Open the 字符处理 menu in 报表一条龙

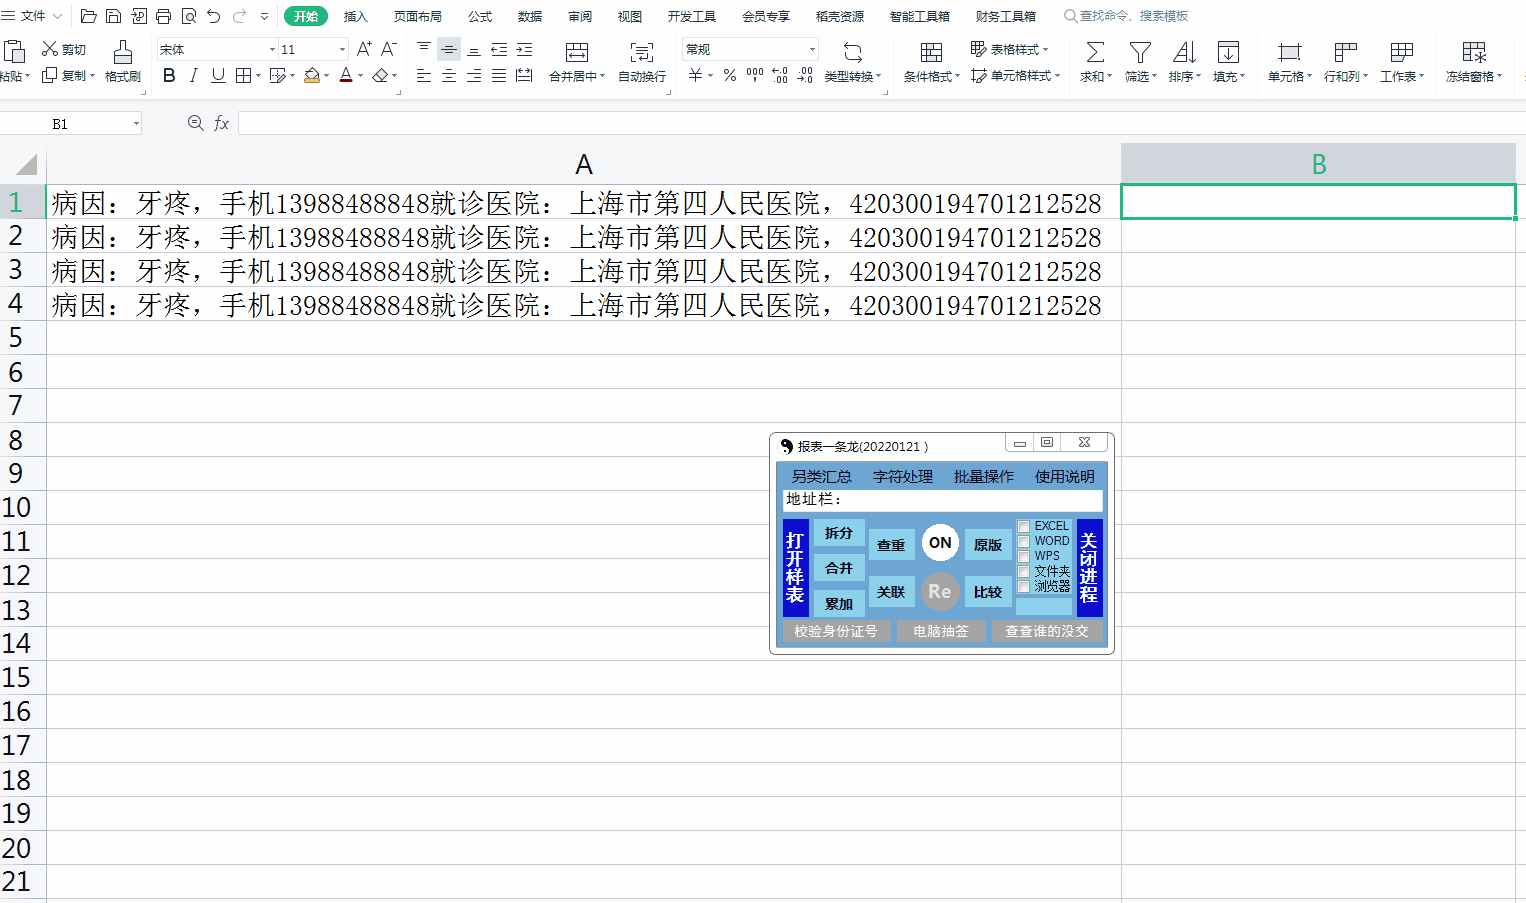click(x=903, y=477)
